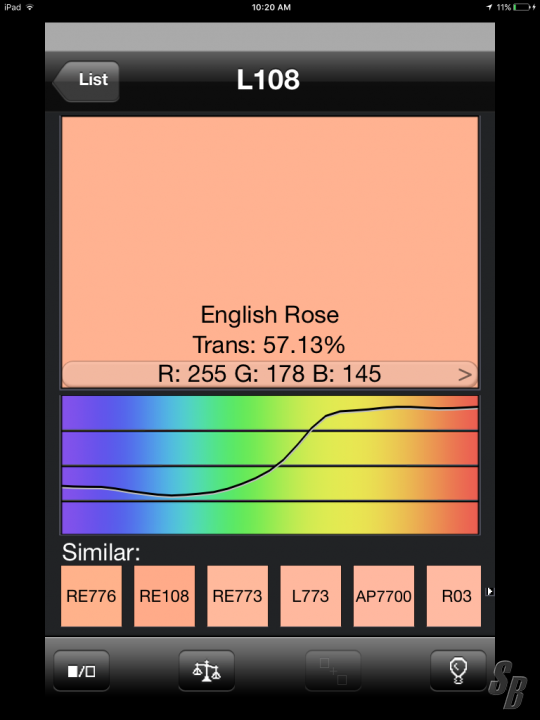Tap the location arrow status icon

(489, 7)
